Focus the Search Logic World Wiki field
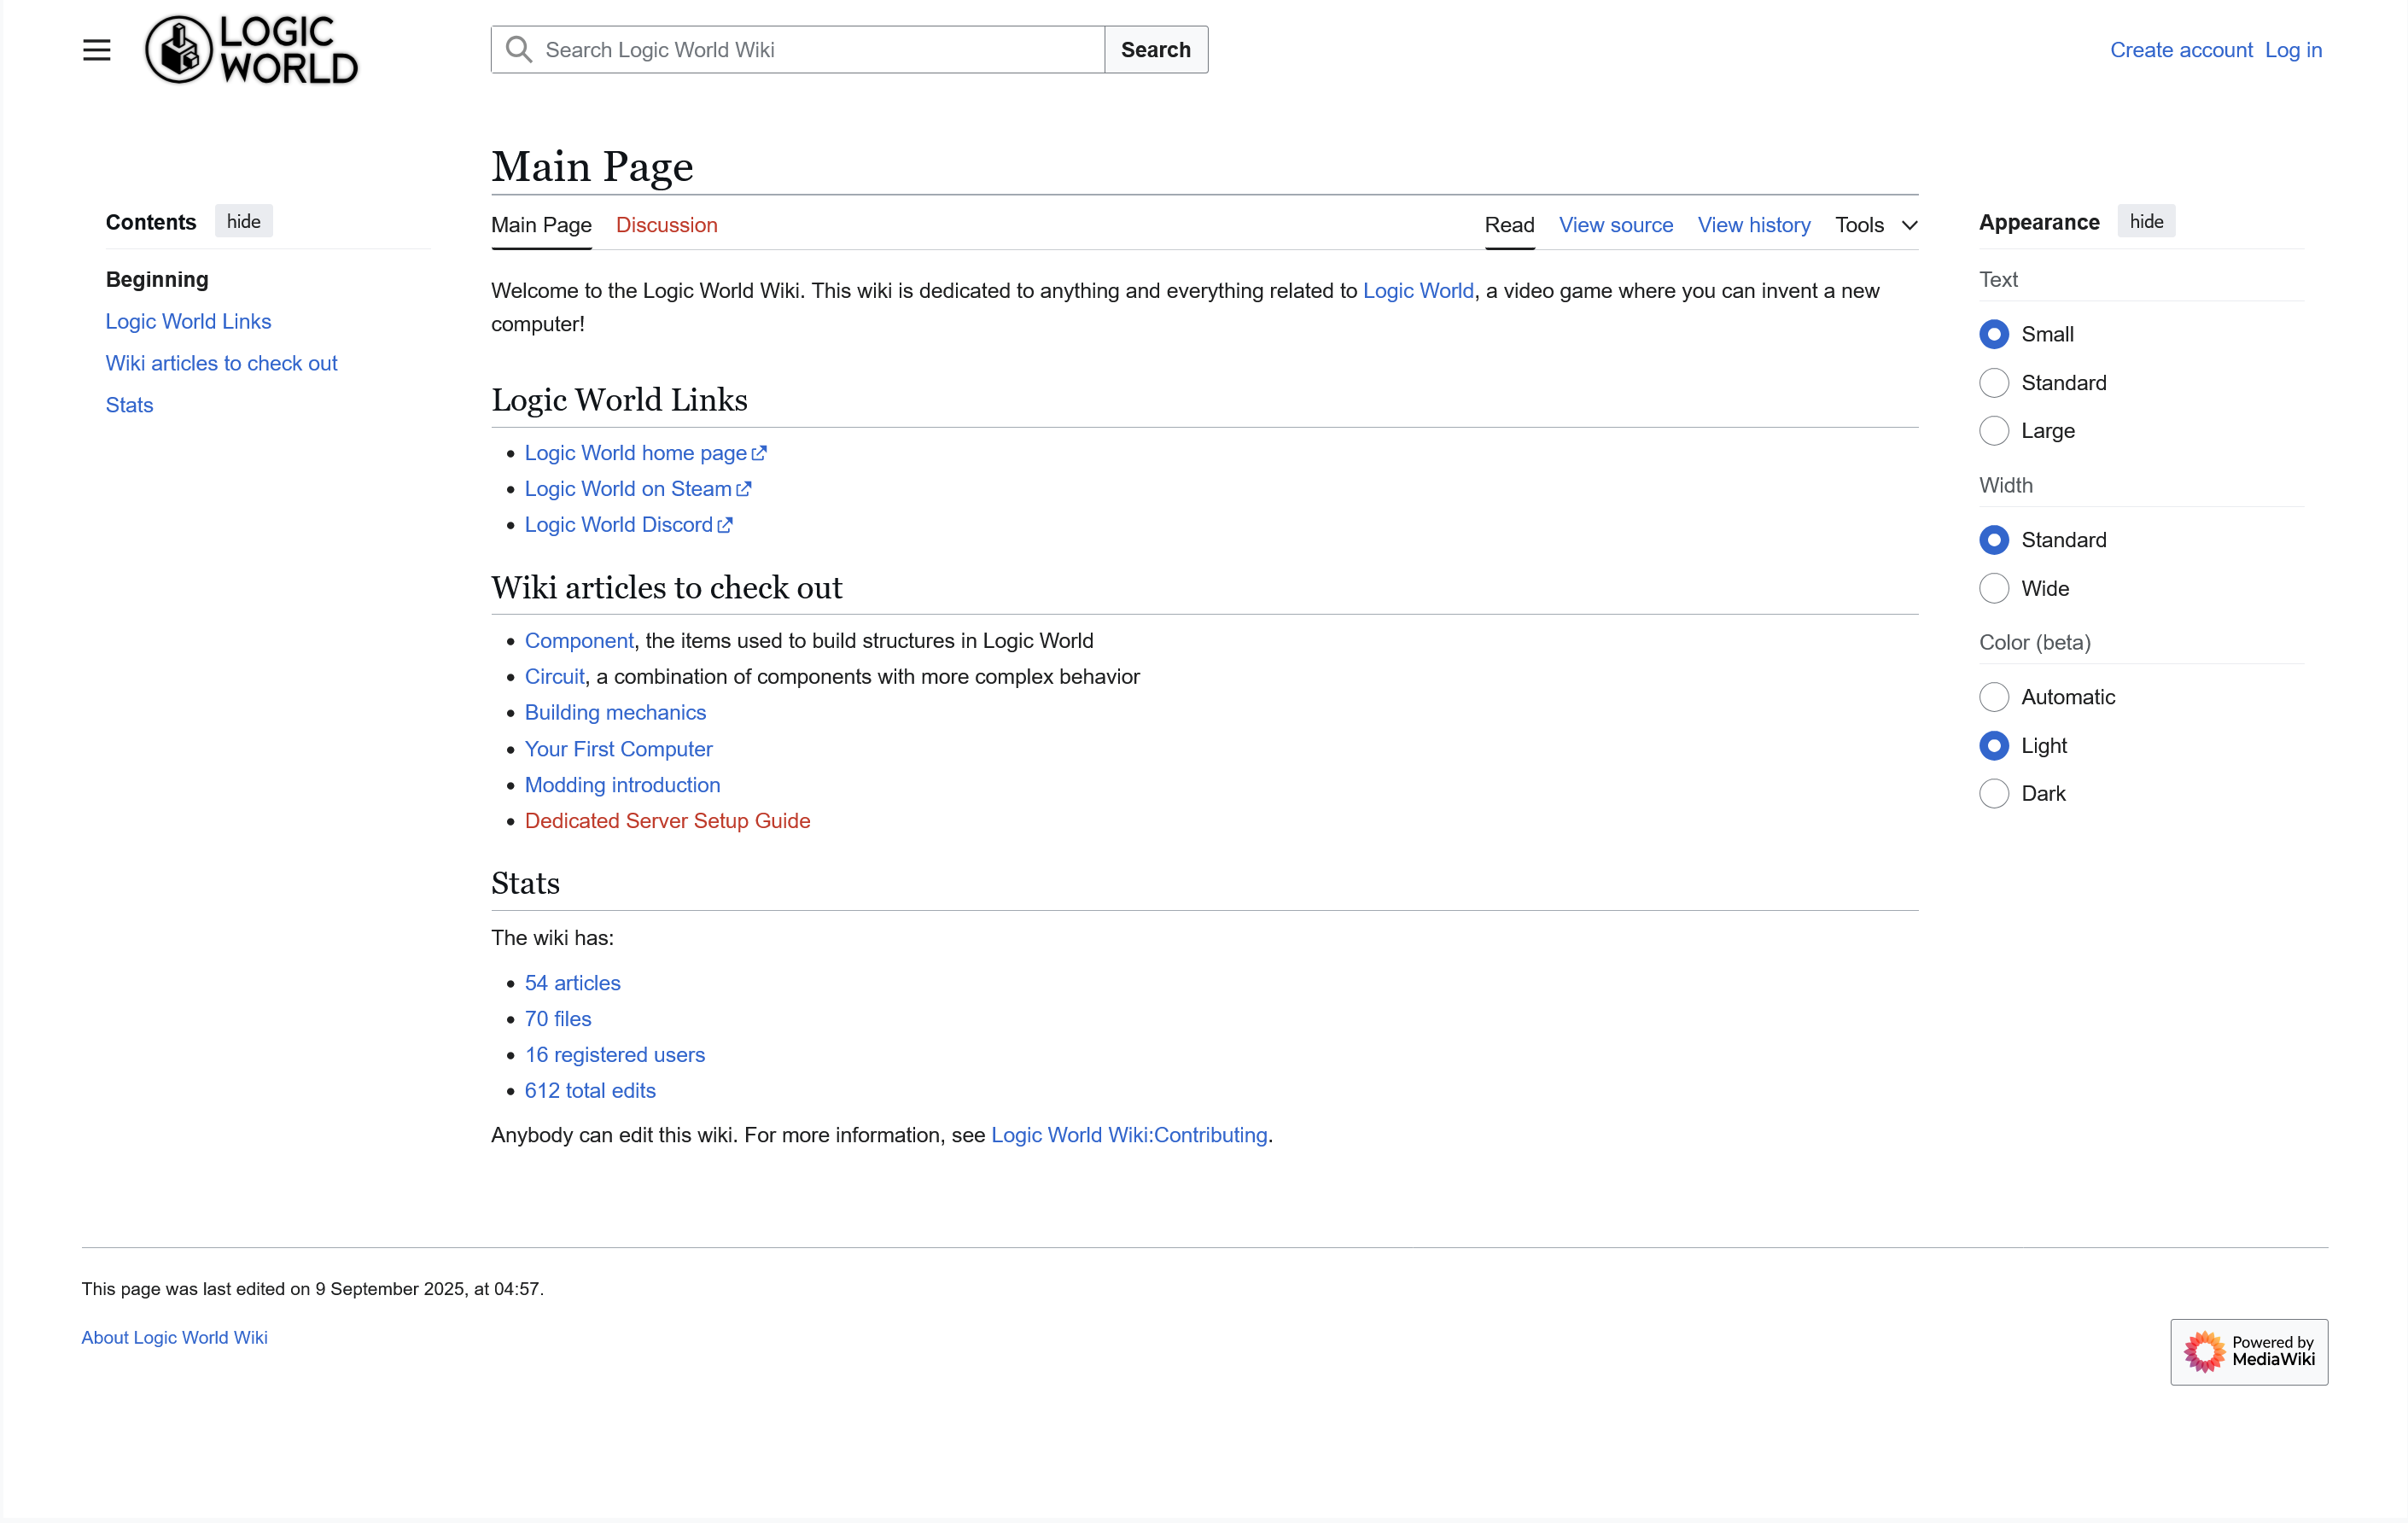The height and width of the screenshot is (1523, 2408). pyautogui.click(x=798, y=50)
